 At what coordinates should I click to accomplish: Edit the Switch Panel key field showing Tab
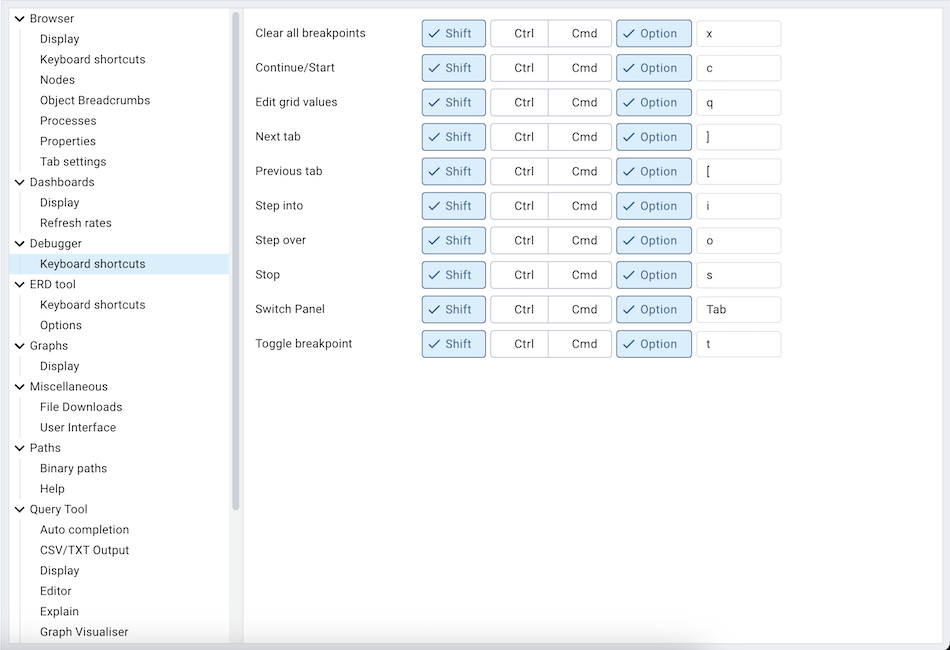738,309
